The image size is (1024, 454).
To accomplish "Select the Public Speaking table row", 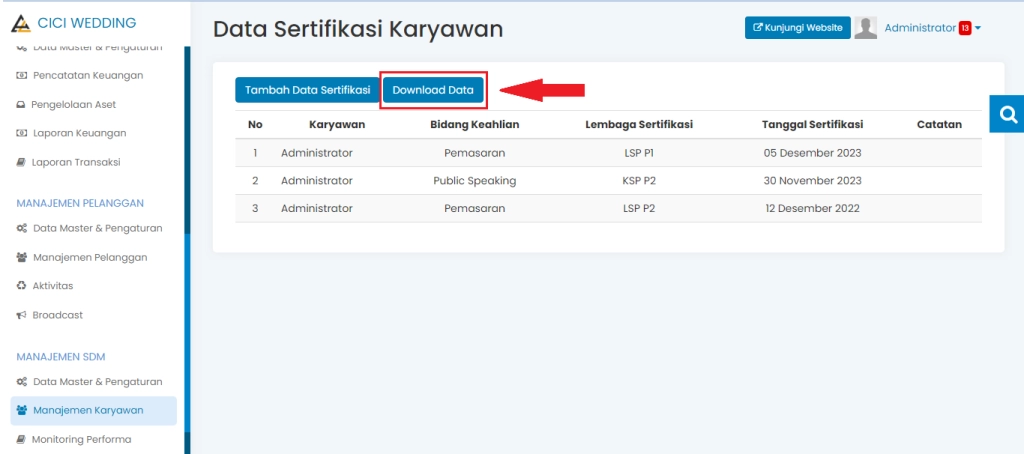I will [608, 181].
